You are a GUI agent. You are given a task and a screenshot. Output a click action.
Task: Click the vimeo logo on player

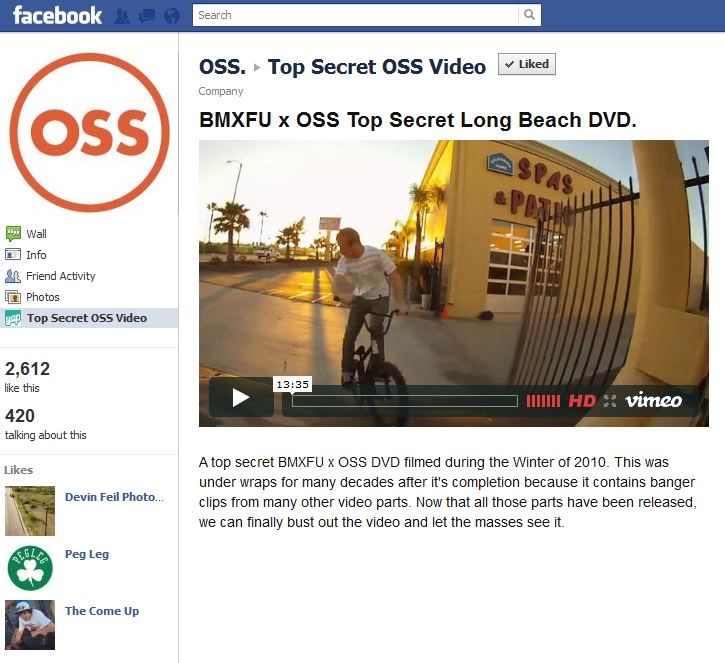pos(653,400)
